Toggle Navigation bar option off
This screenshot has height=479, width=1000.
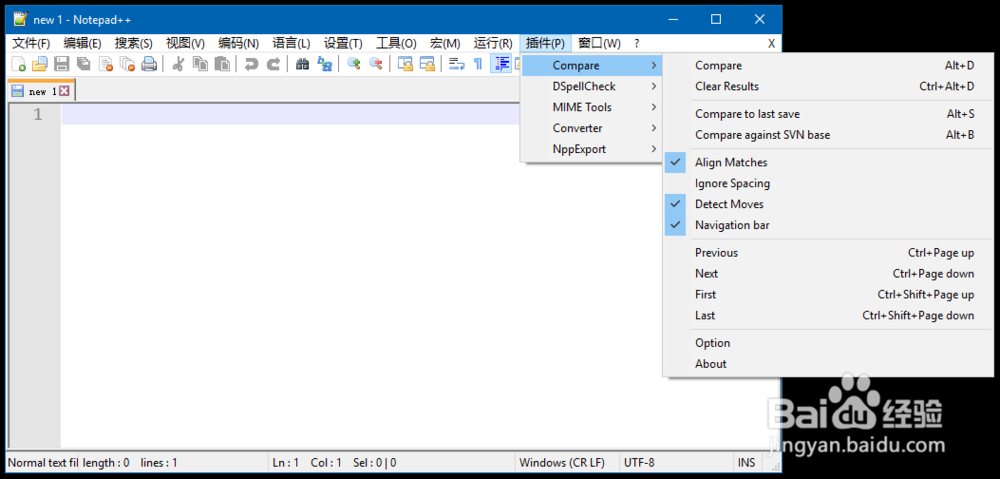coord(829,225)
